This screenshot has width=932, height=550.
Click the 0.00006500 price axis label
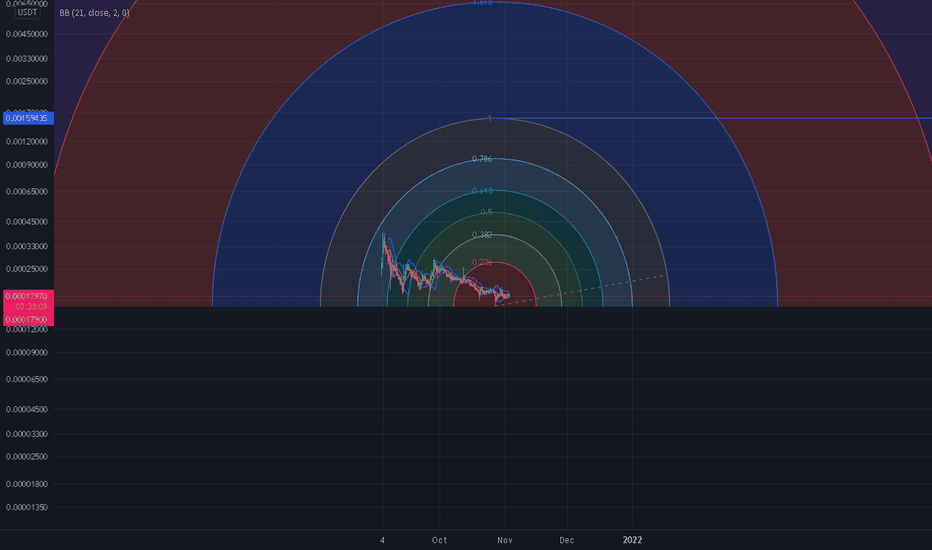(x=27, y=379)
